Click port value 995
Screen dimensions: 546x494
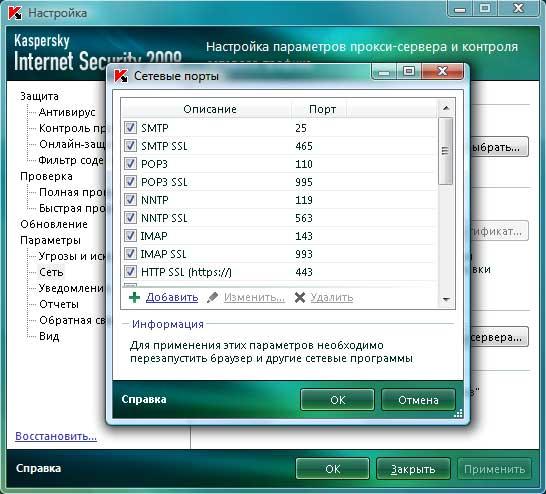[x=304, y=182]
